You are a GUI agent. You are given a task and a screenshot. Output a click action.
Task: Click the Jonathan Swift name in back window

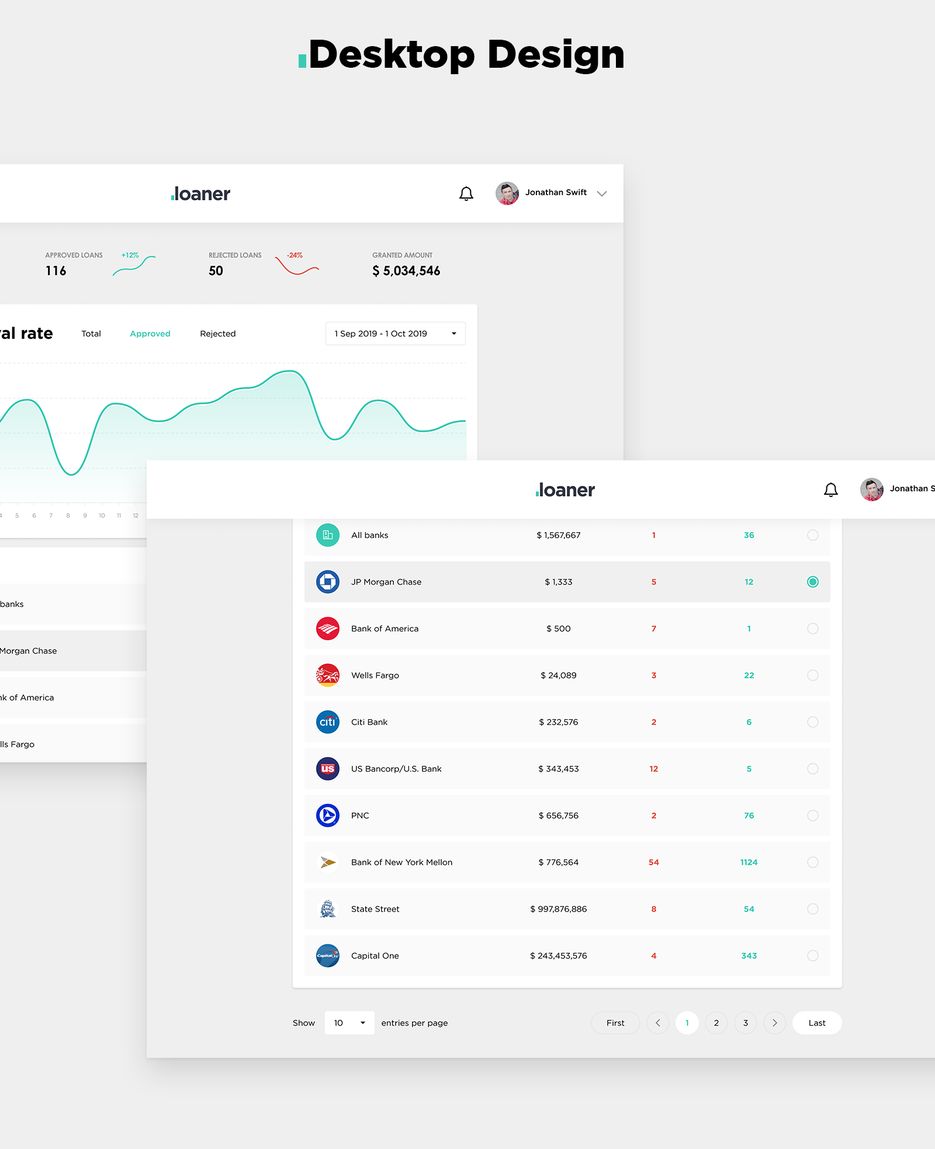point(556,192)
